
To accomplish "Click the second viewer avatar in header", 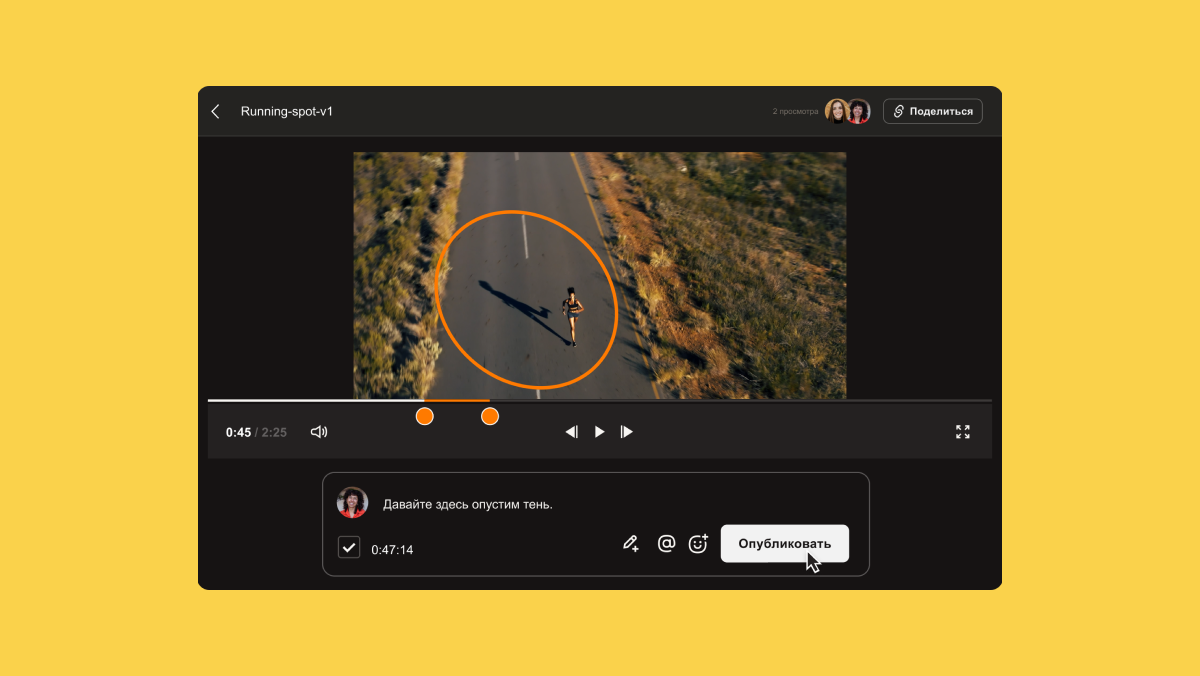I will (x=858, y=111).
